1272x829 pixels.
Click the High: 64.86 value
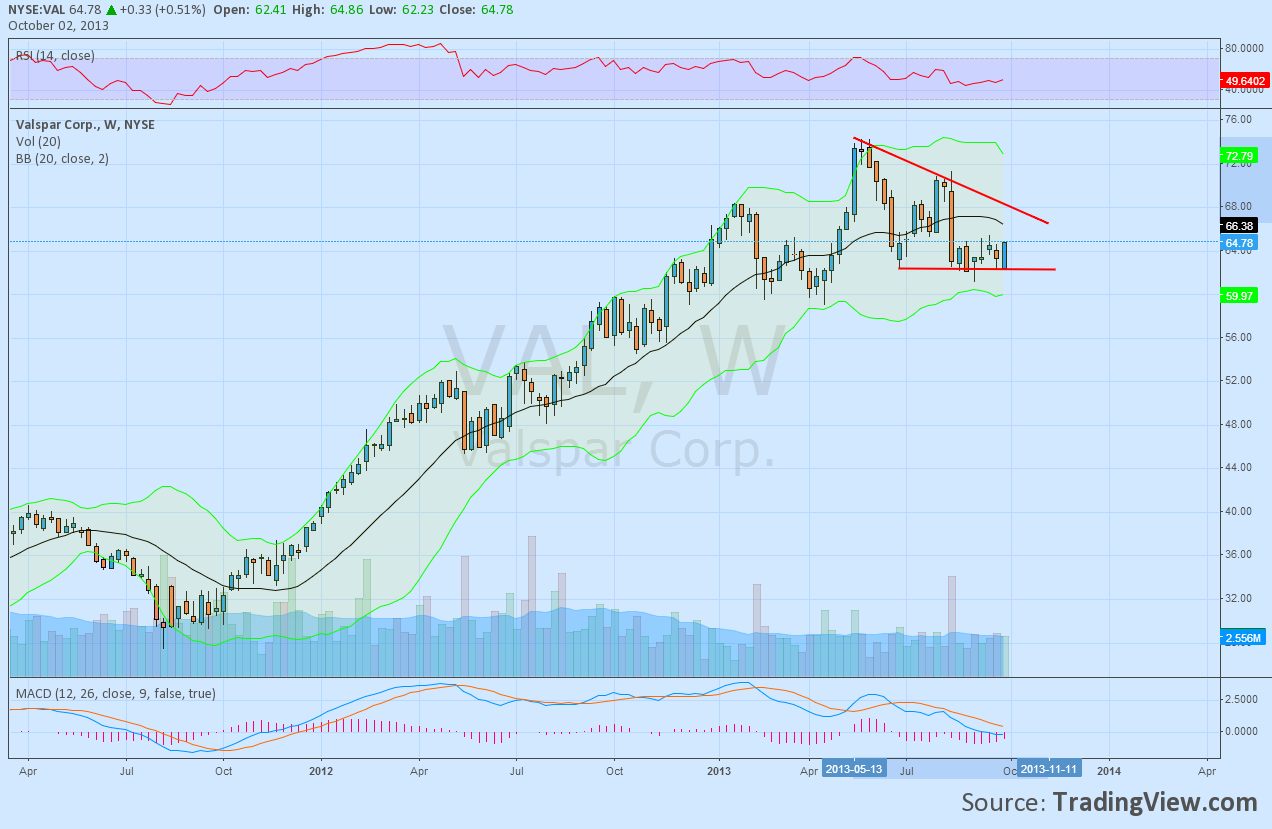coord(326,9)
